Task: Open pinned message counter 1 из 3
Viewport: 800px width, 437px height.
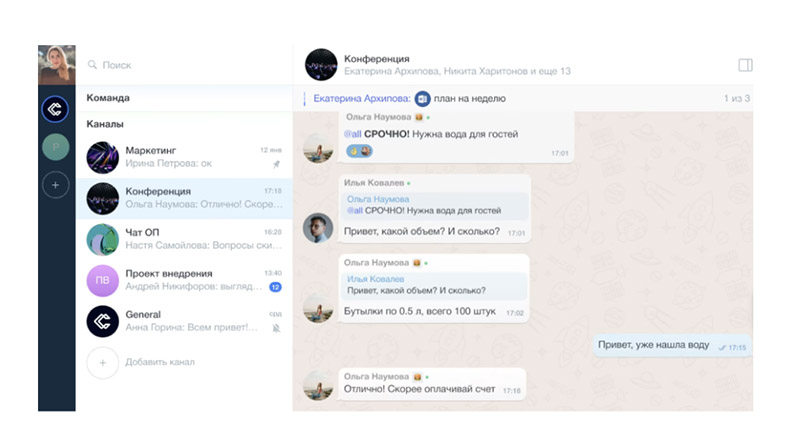Action: (x=737, y=98)
